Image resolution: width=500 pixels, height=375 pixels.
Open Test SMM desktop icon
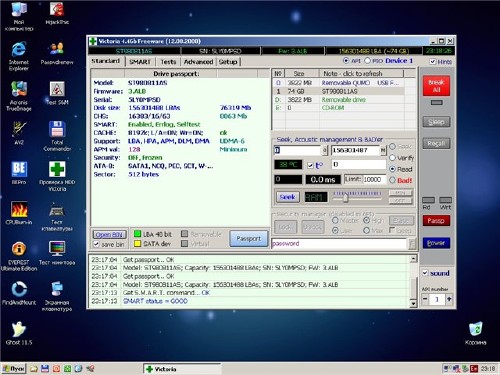(57, 93)
